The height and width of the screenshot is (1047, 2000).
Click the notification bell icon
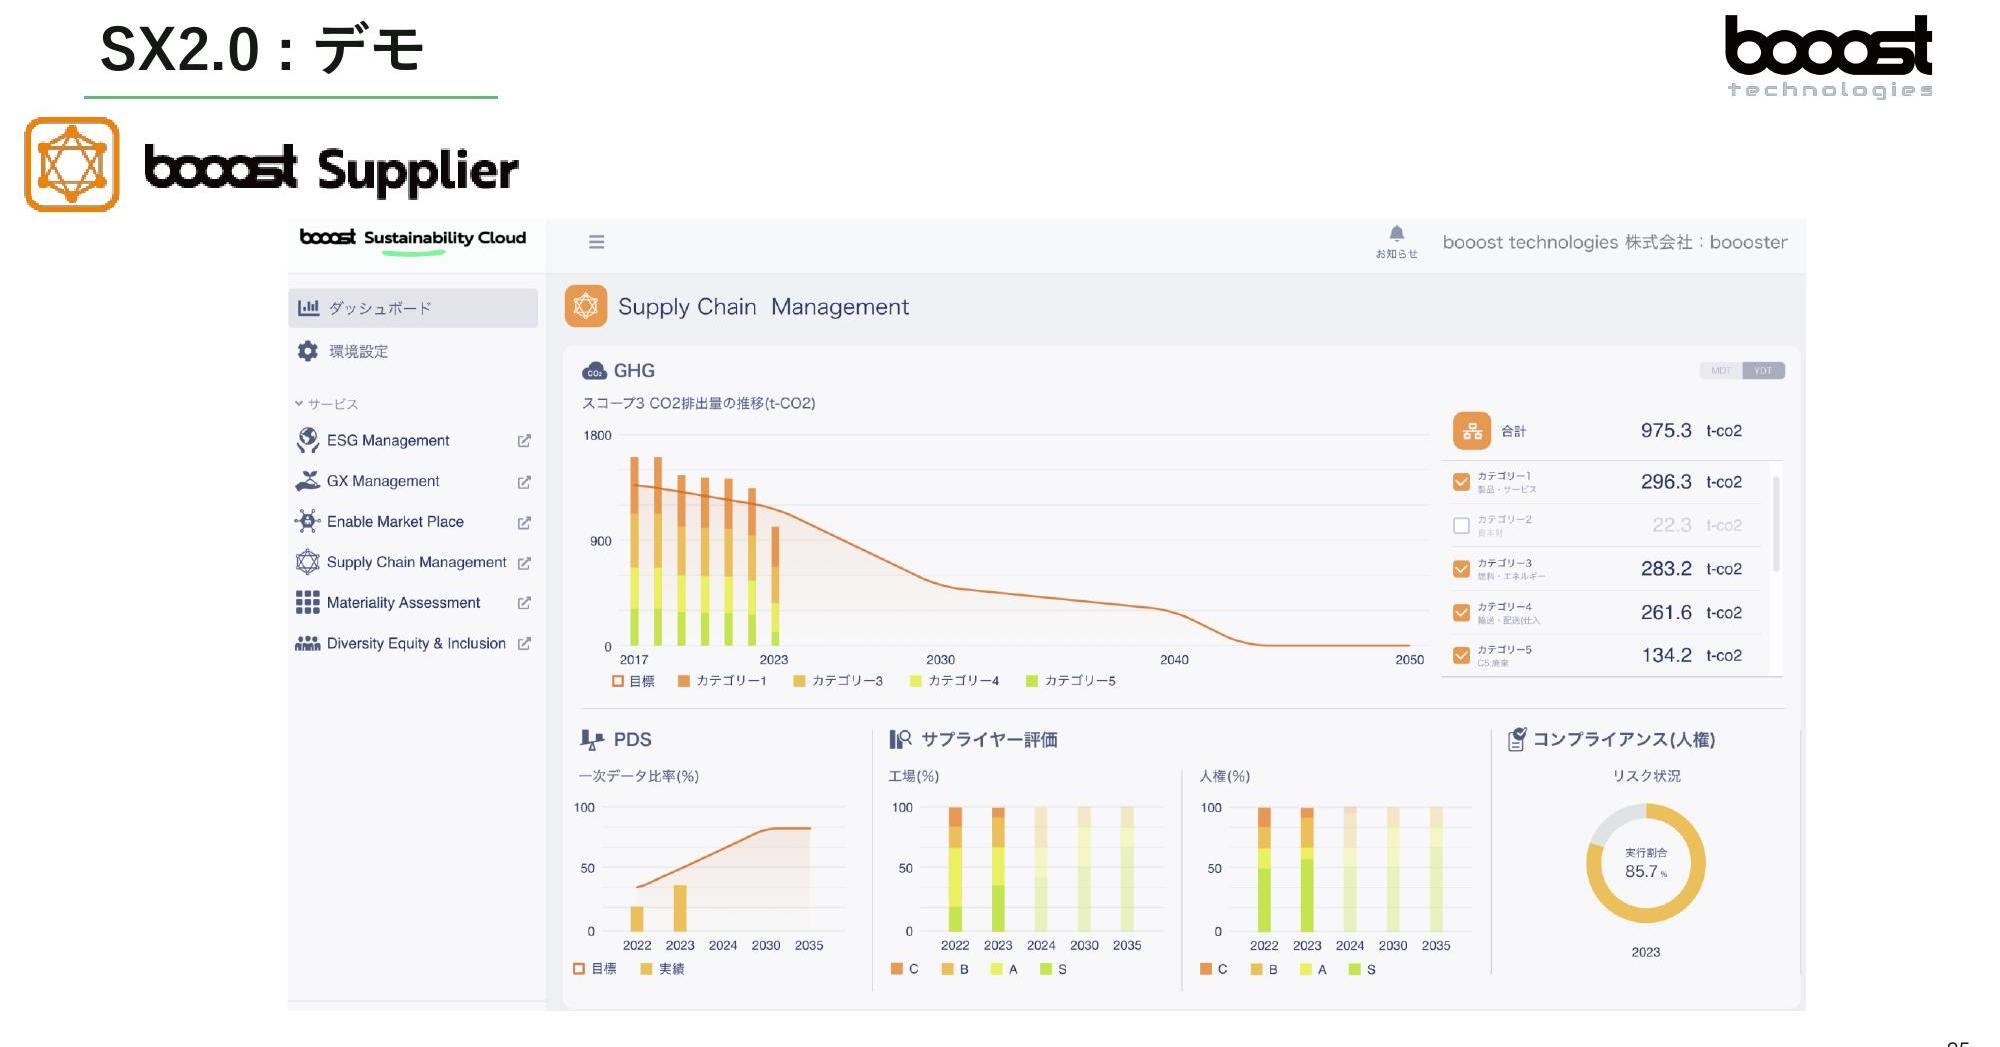(1396, 234)
